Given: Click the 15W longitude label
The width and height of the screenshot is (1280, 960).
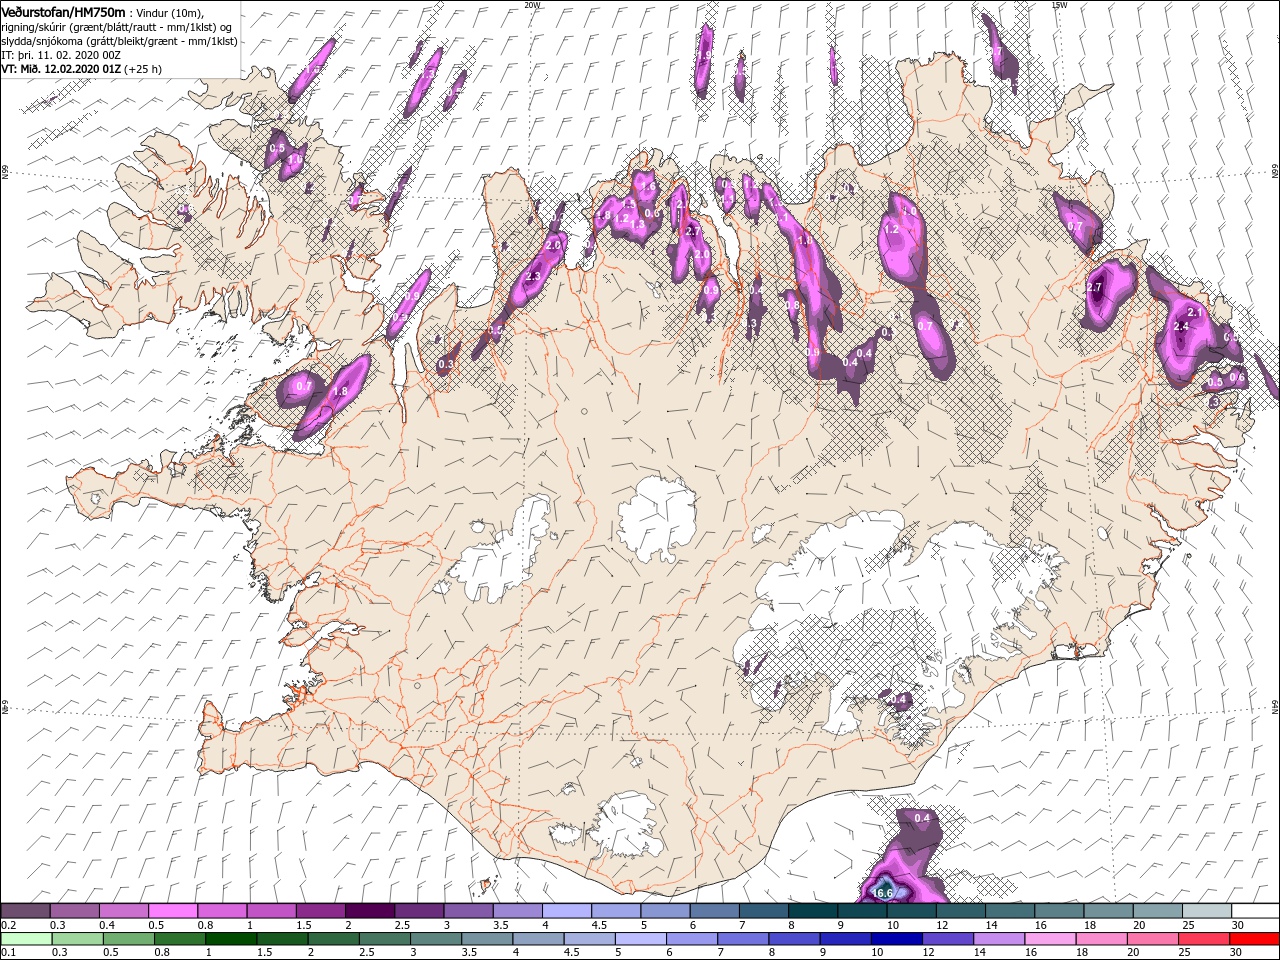Looking at the screenshot, I should 1059,5.
